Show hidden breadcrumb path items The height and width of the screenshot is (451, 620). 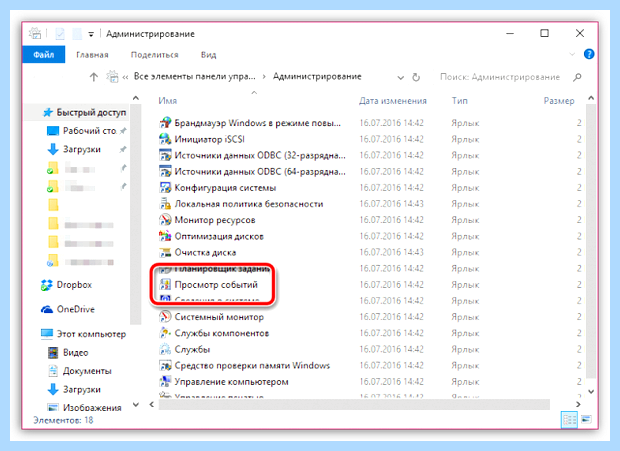[125, 77]
